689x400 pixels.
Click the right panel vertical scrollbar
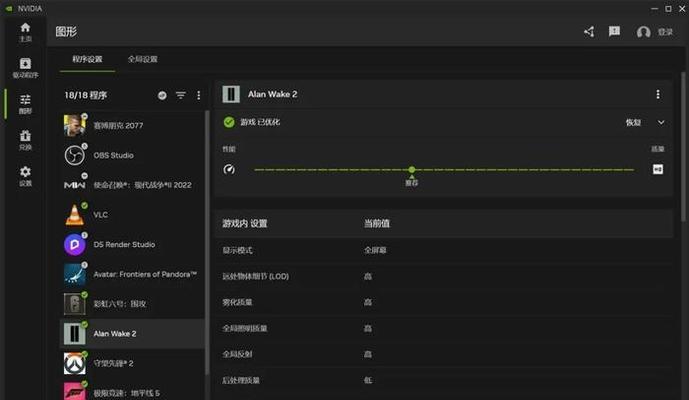[x=683, y=147]
